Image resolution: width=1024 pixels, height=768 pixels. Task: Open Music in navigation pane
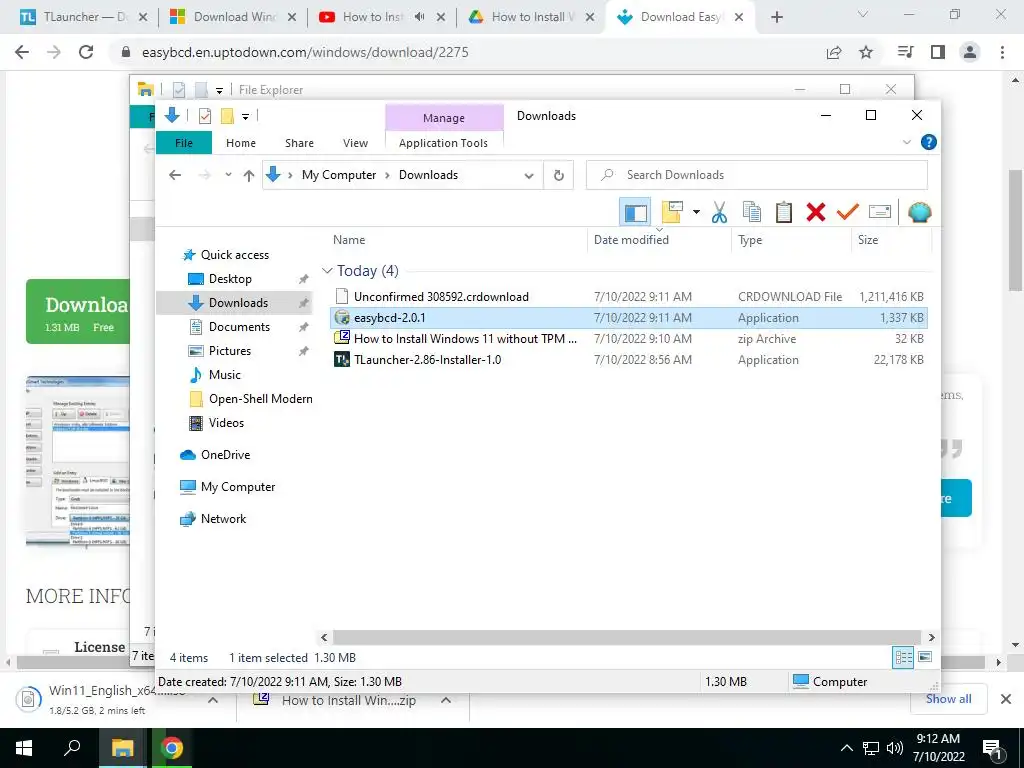coord(225,375)
